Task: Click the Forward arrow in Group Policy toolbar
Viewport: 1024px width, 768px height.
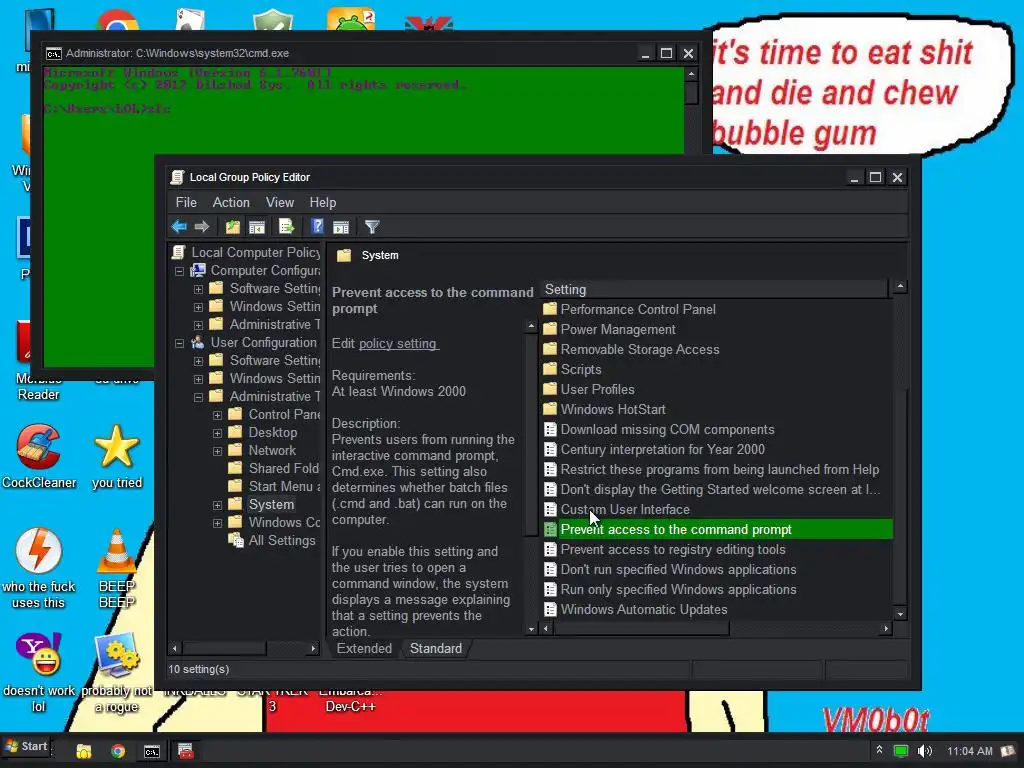Action: 202,227
